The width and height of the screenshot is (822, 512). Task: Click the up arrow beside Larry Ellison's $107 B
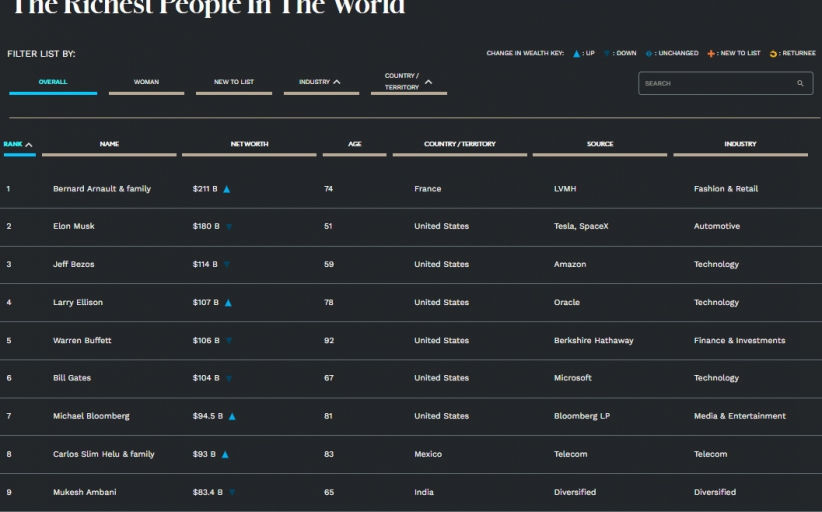(x=228, y=303)
